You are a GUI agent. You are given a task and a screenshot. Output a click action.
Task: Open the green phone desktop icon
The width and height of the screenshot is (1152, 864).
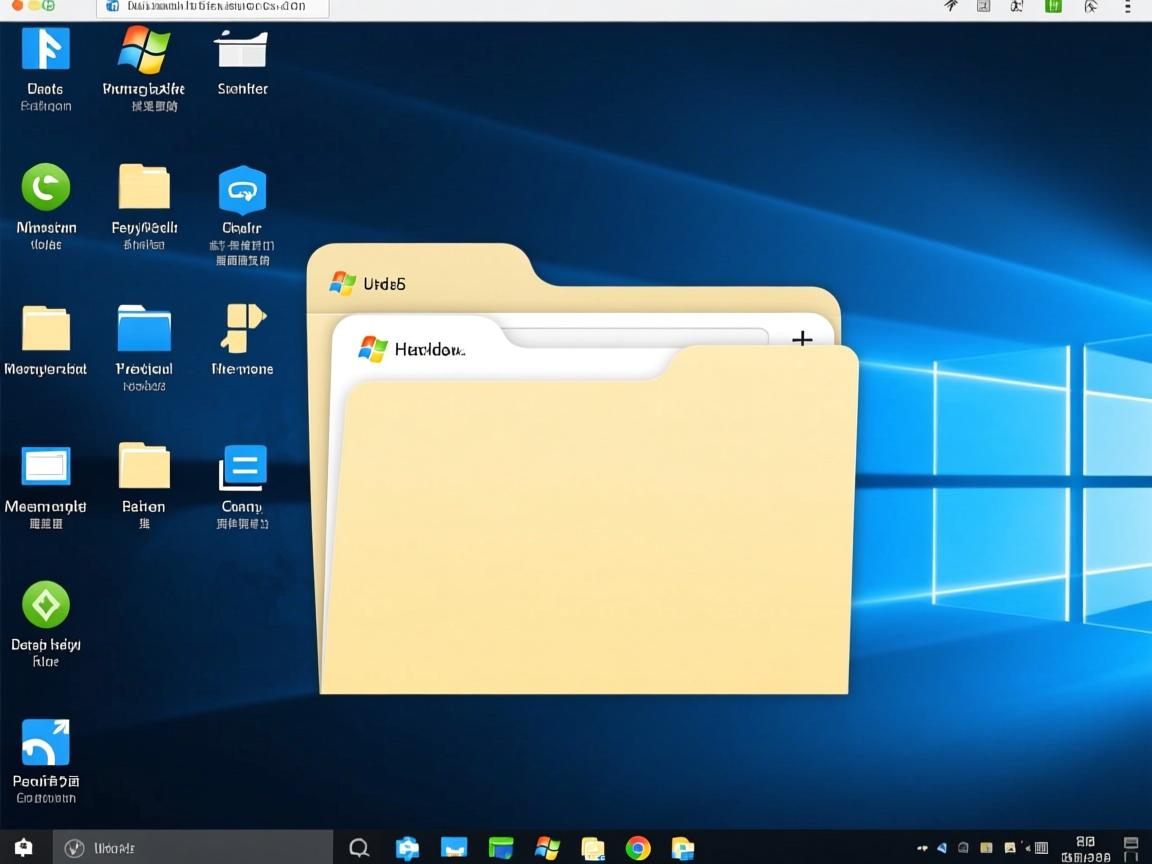[46, 187]
